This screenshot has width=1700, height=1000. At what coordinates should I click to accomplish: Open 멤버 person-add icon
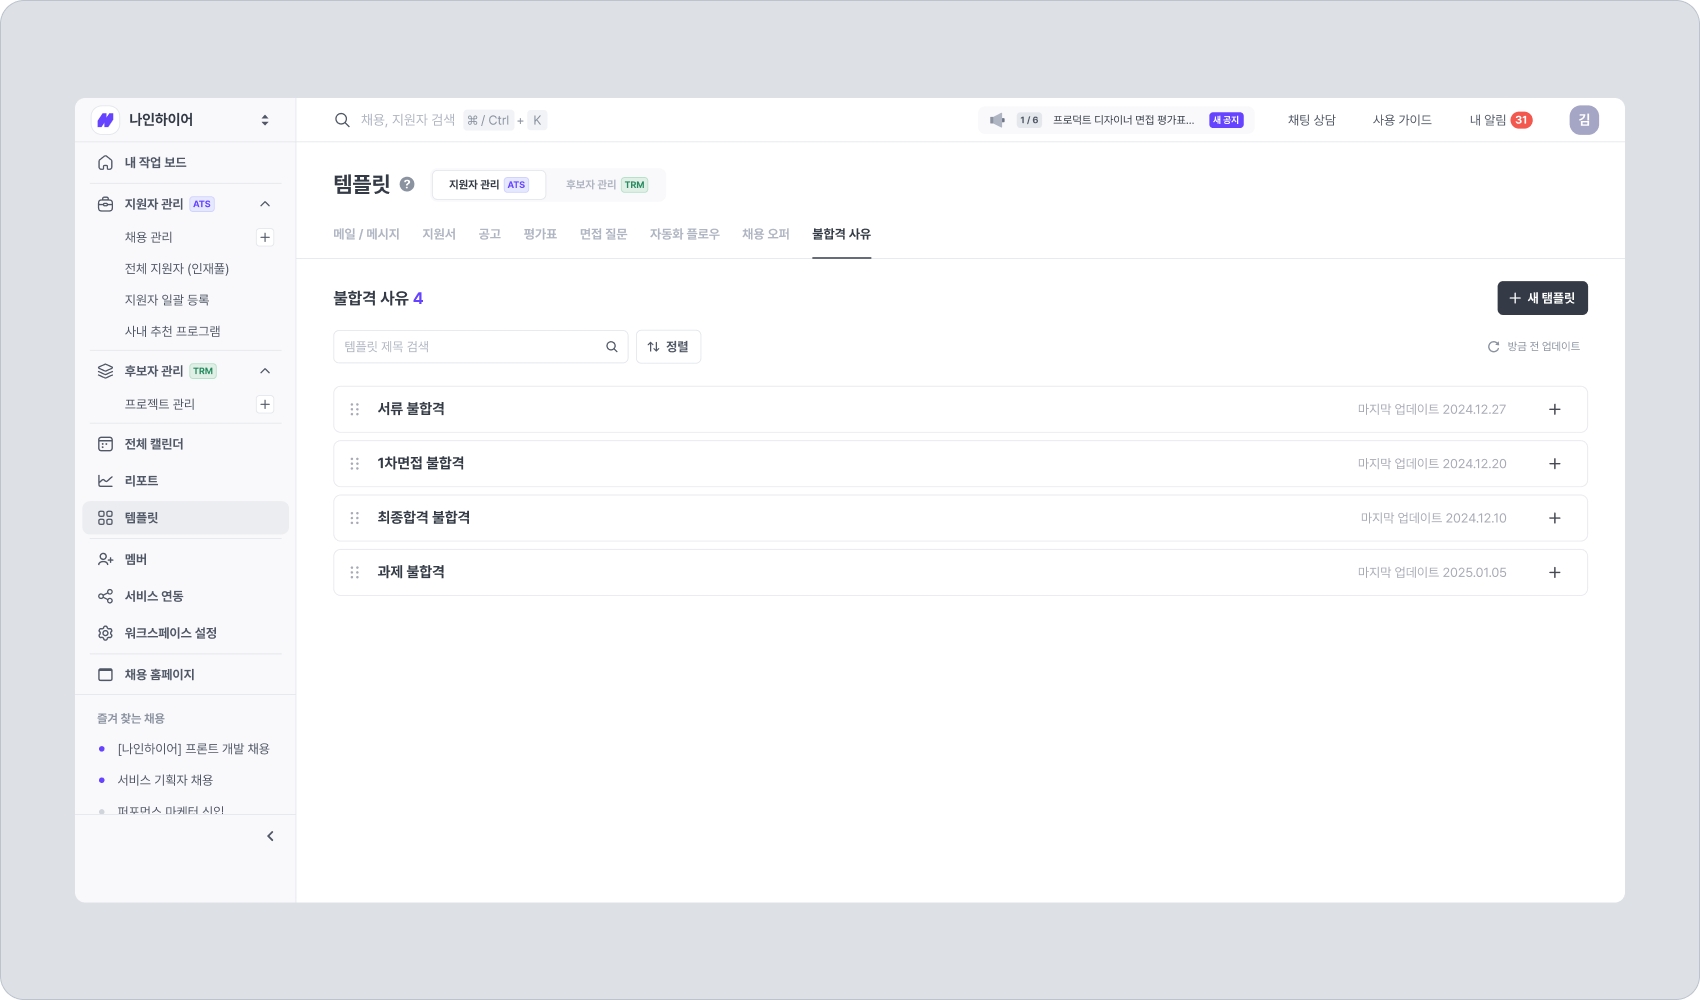(x=105, y=559)
